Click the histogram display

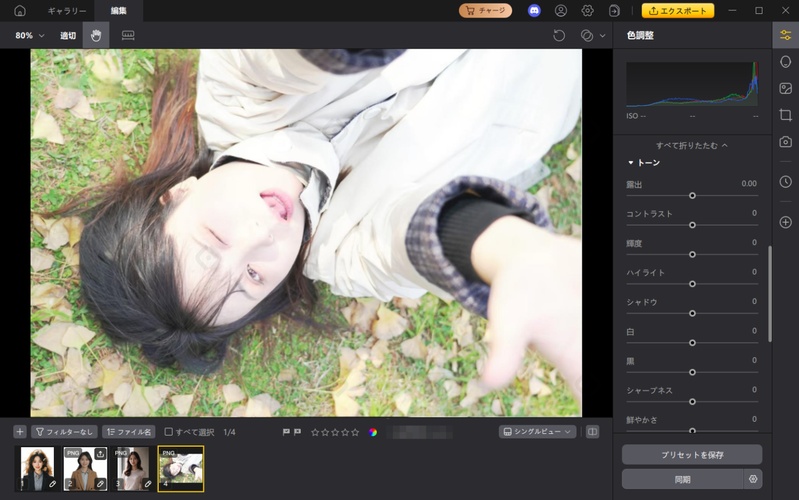coord(692,84)
